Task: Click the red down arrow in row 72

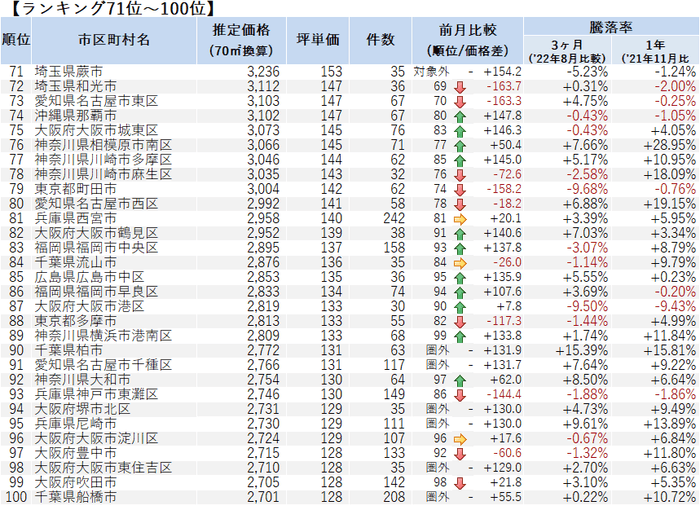Action: pos(460,87)
